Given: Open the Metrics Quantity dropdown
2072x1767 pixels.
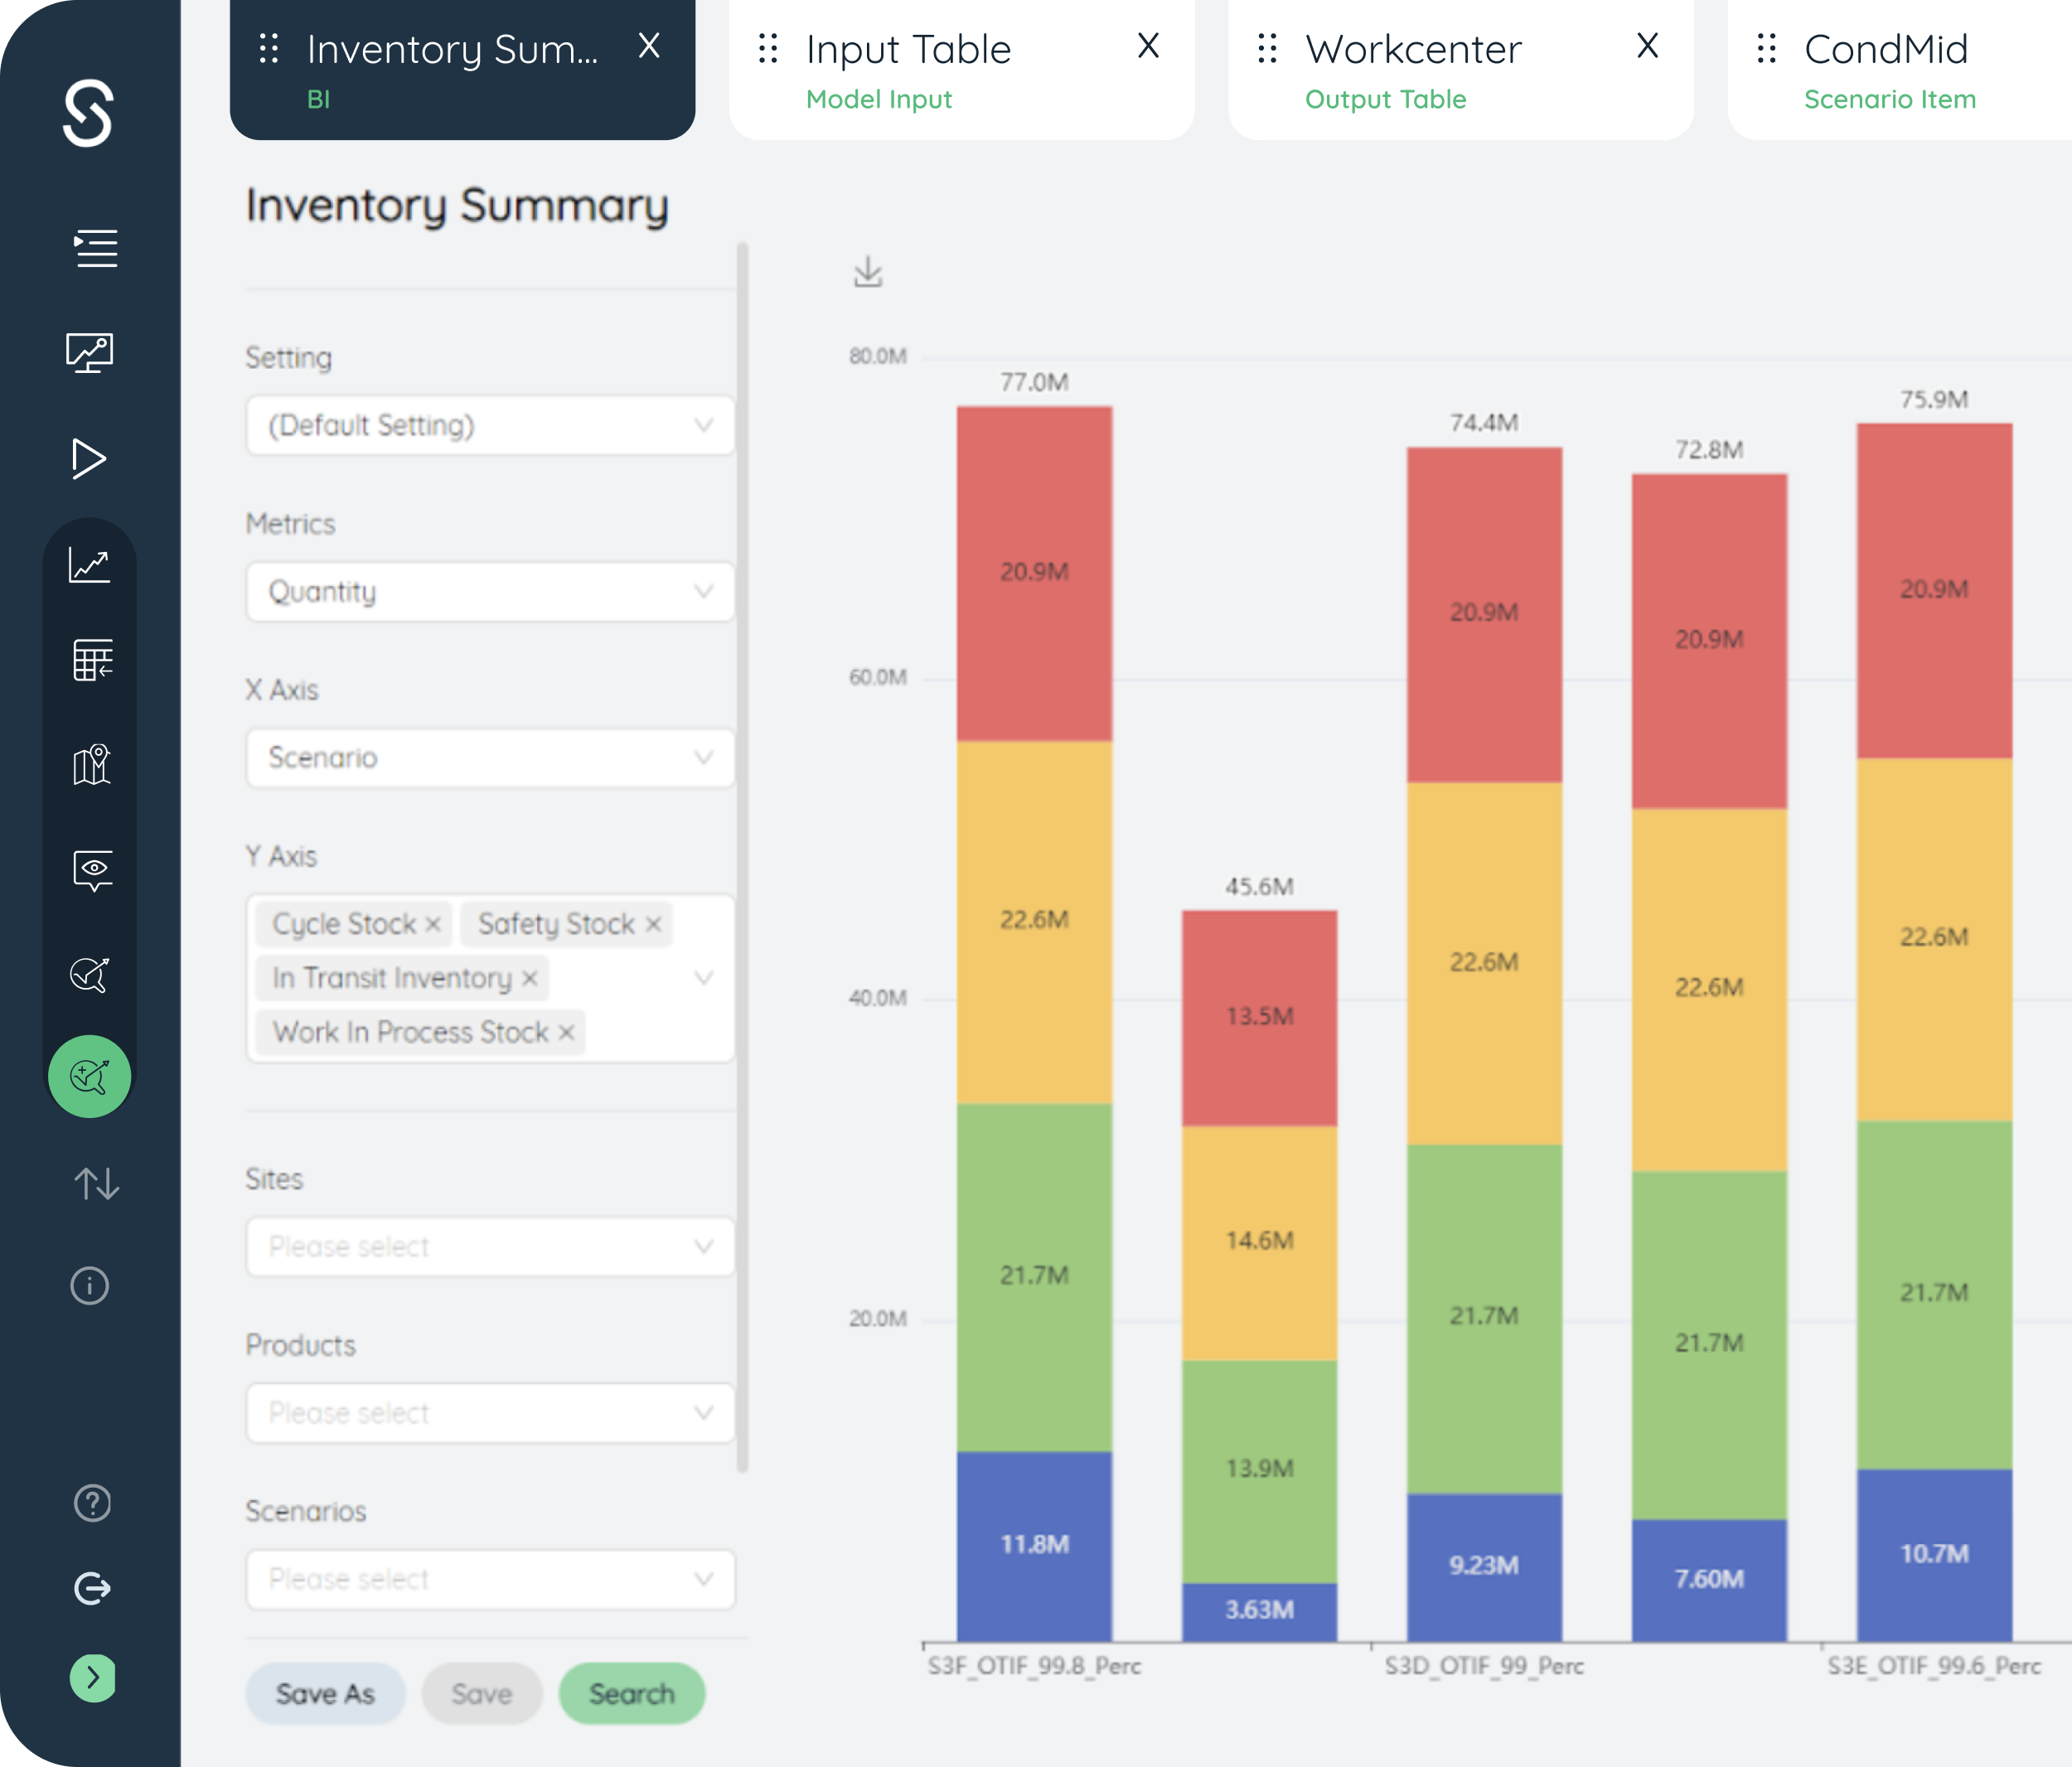Looking at the screenshot, I should click(490, 592).
